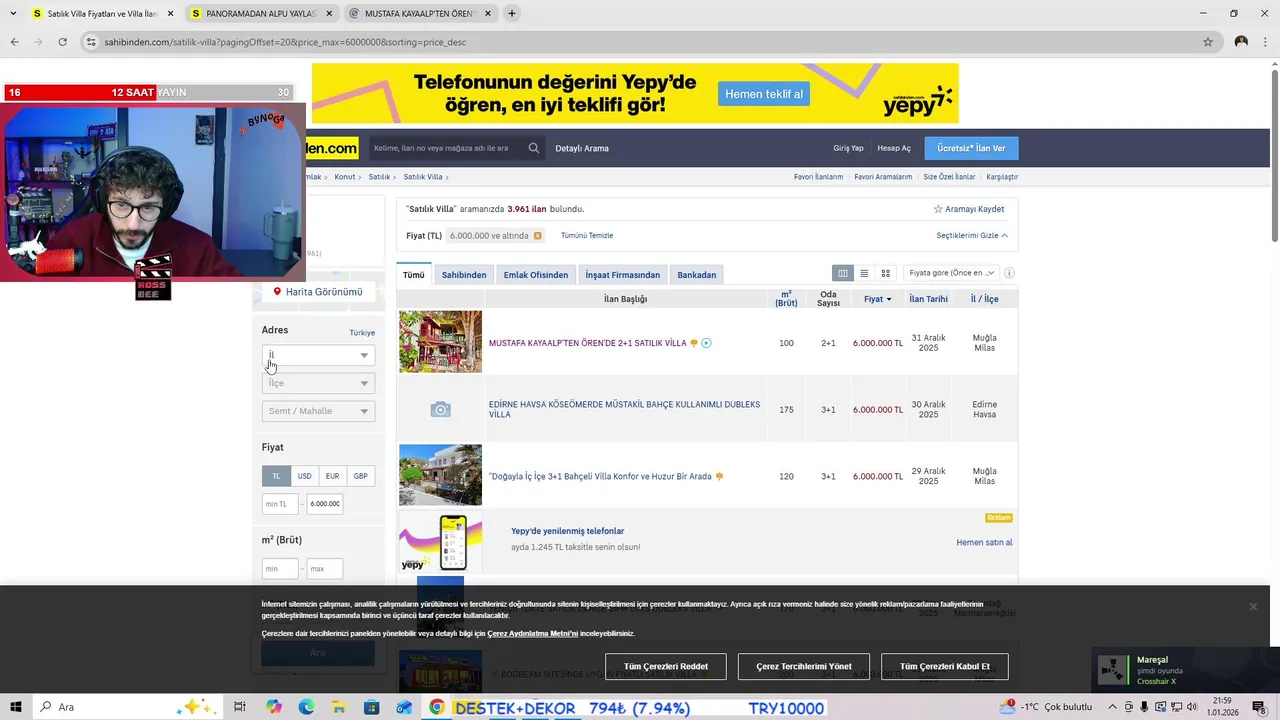
Task: Select TL currency option
Action: pos(276,476)
